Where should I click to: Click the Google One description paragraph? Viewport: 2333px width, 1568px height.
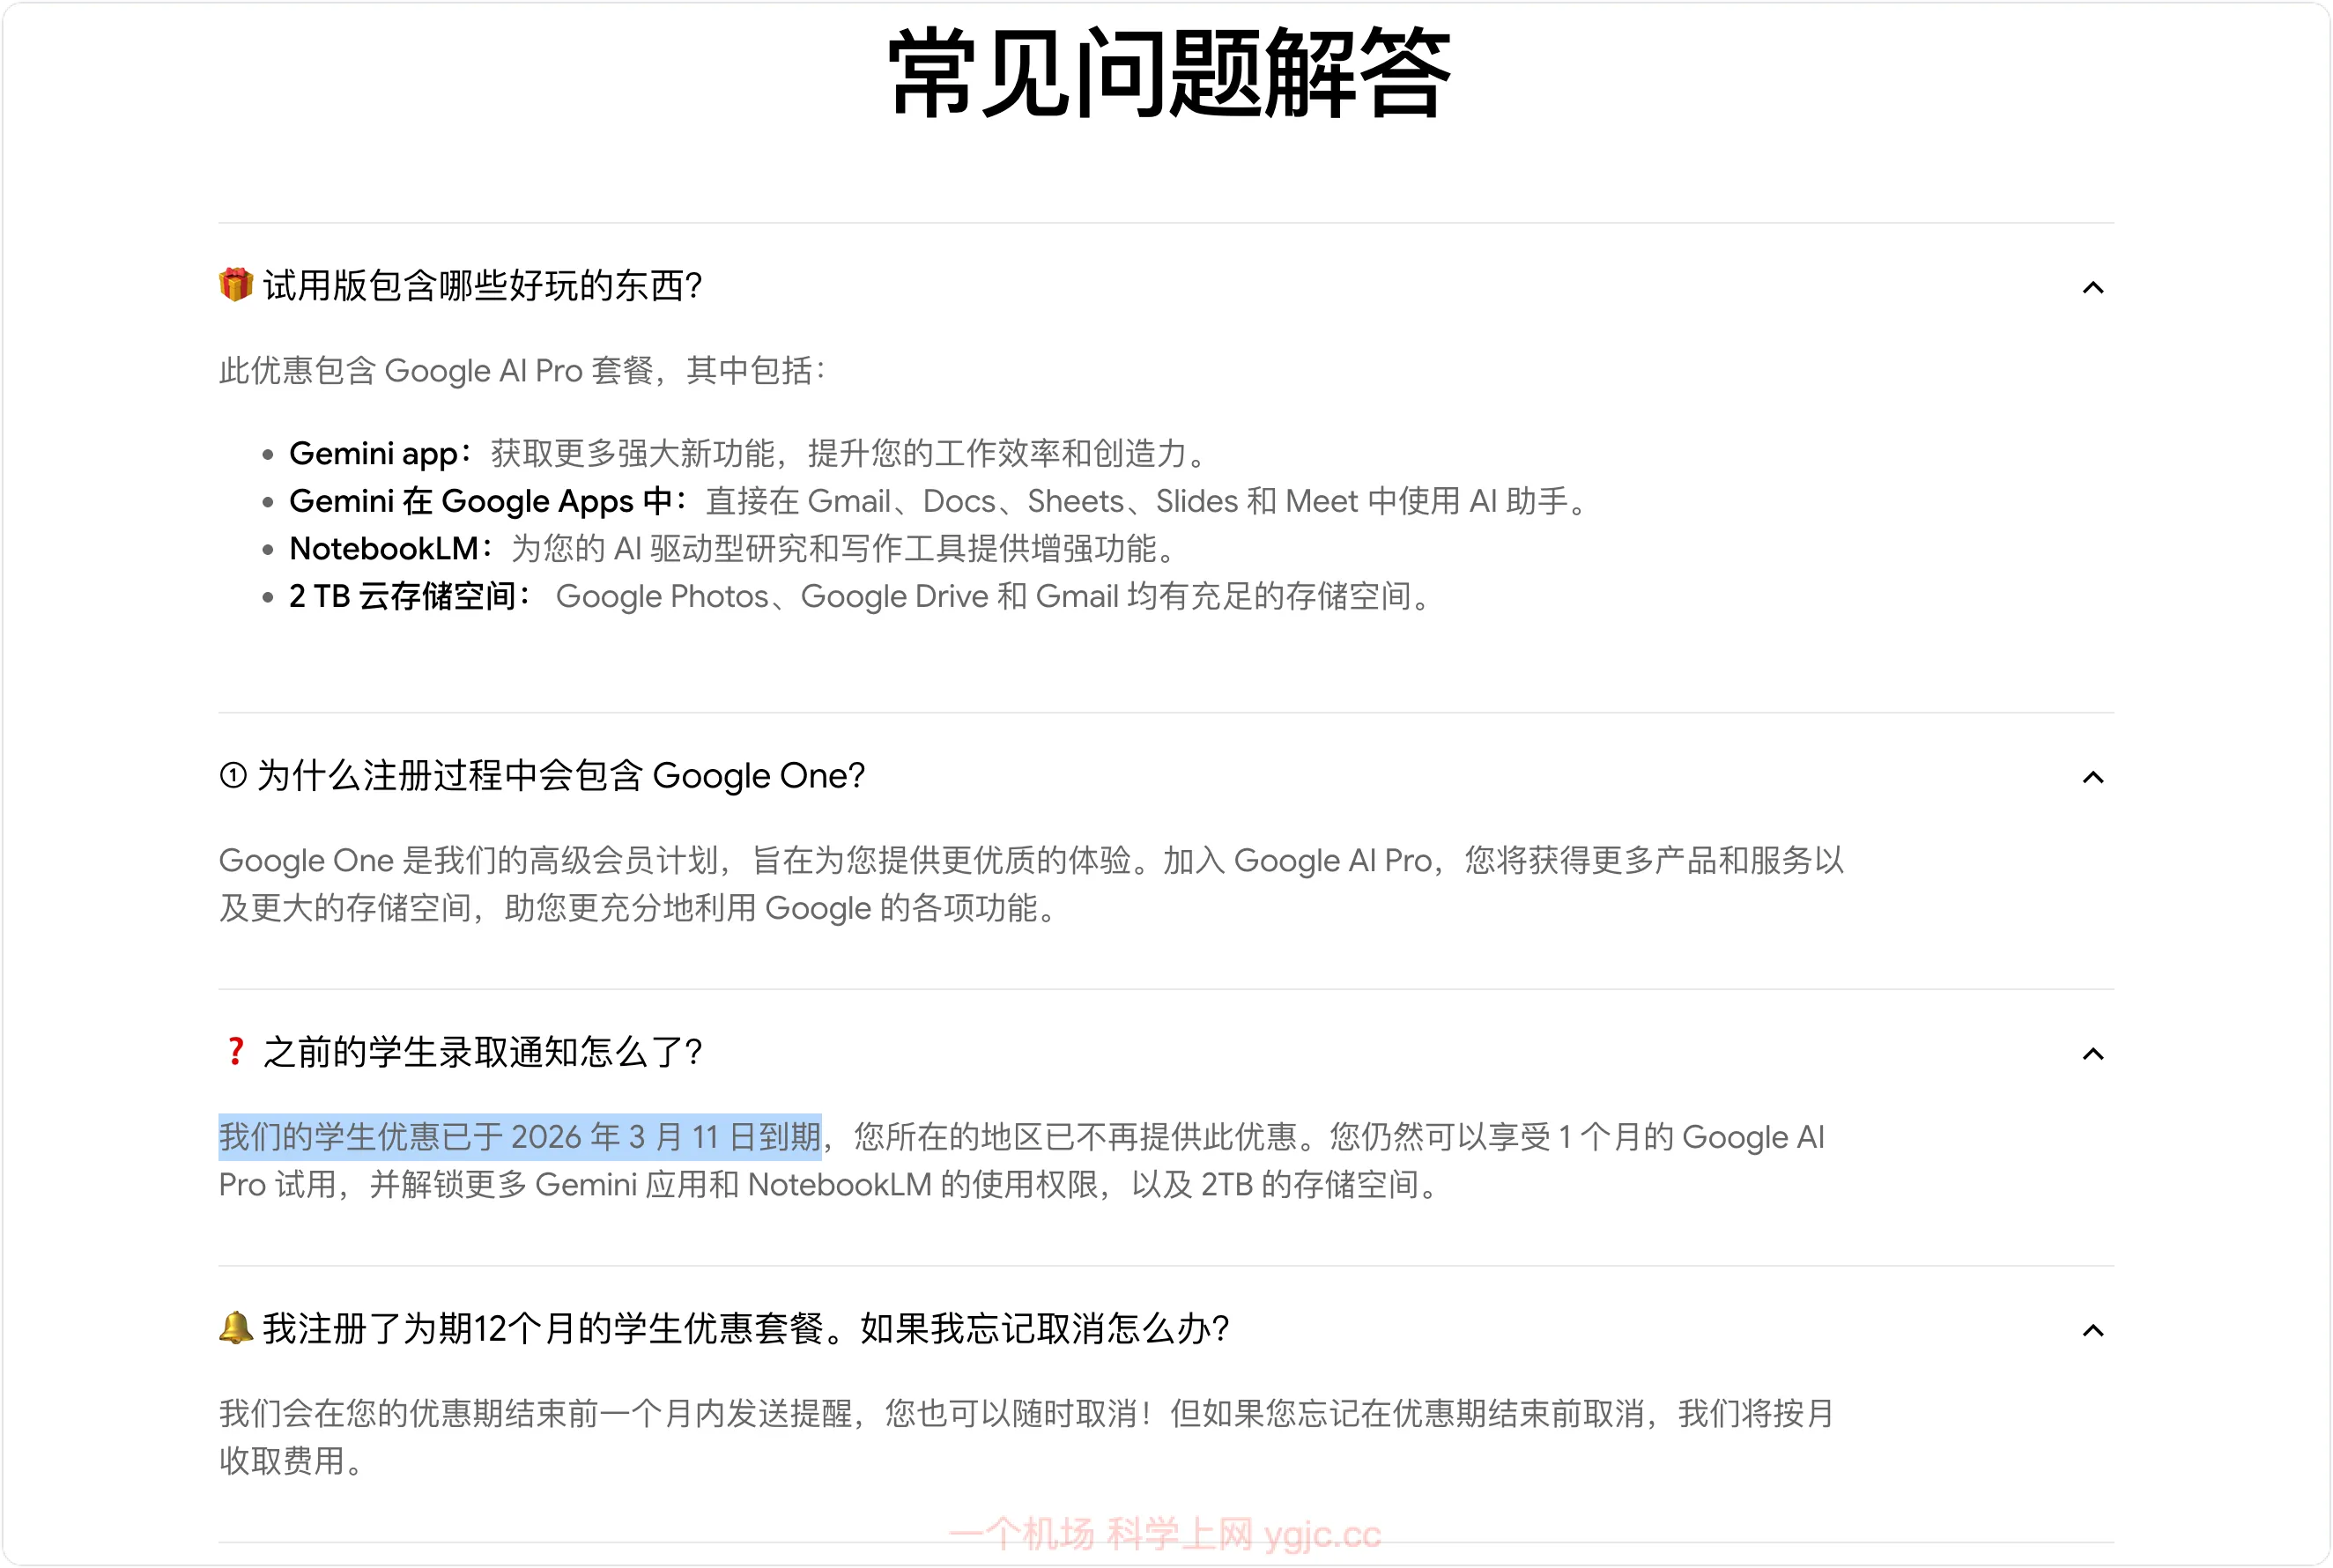(1030, 884)
